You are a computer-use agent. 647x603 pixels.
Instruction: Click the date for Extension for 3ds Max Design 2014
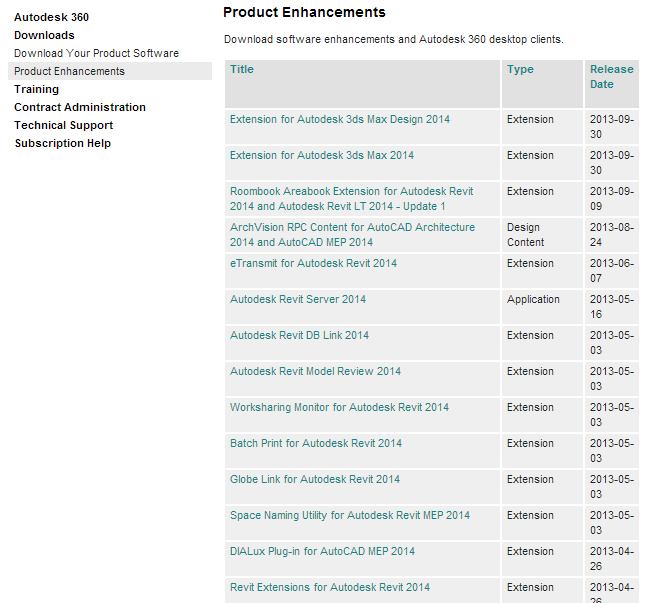coord(612,127)
